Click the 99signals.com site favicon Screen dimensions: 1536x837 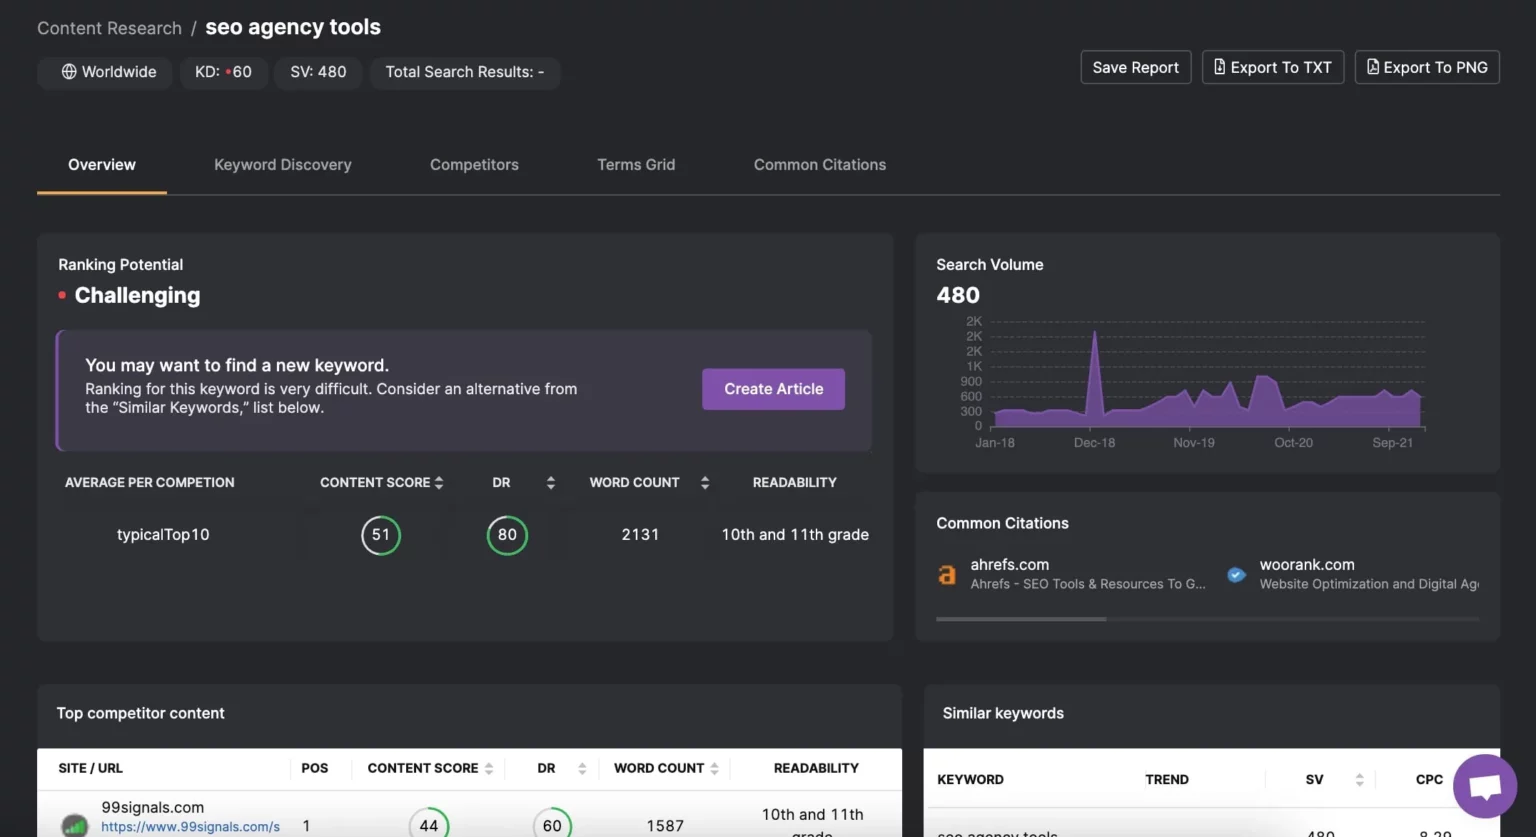(75, 825)
